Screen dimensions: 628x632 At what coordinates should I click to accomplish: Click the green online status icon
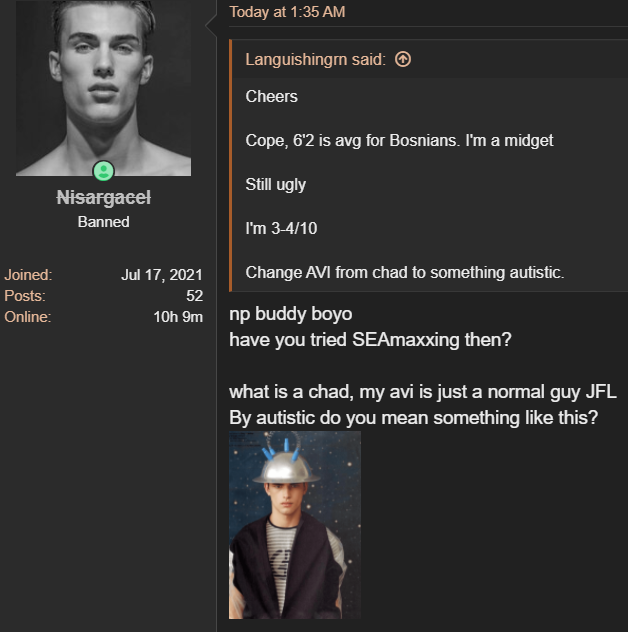point(104,171)
